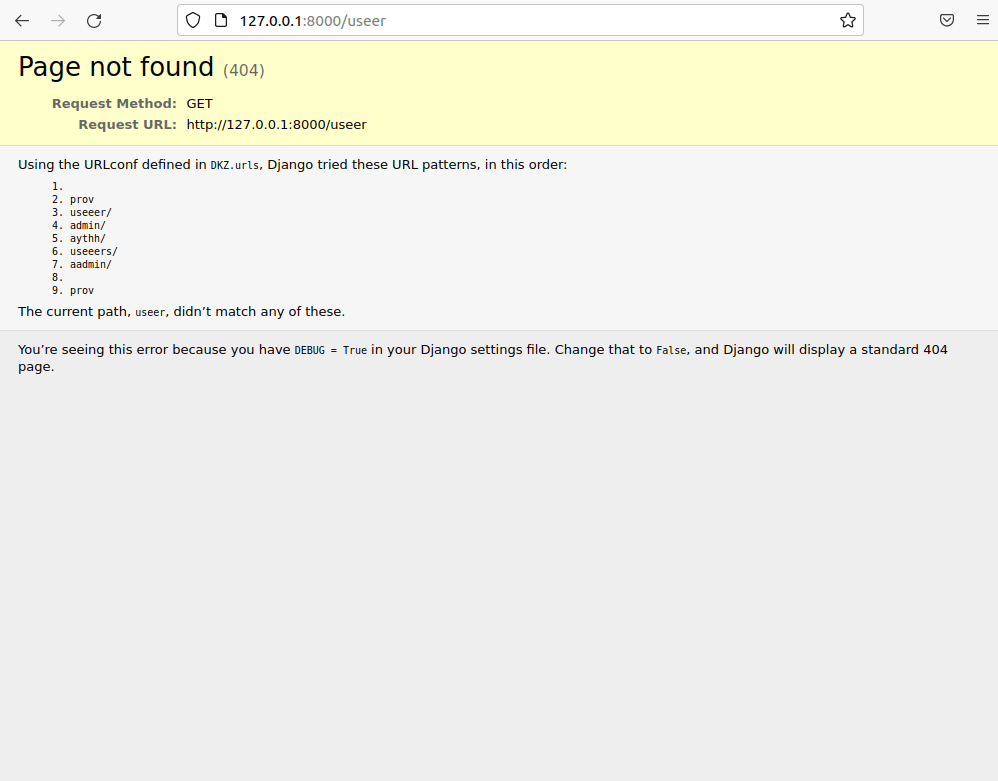998x781 pixels.
Task: Show site information page icon
Action: (221, 20)
